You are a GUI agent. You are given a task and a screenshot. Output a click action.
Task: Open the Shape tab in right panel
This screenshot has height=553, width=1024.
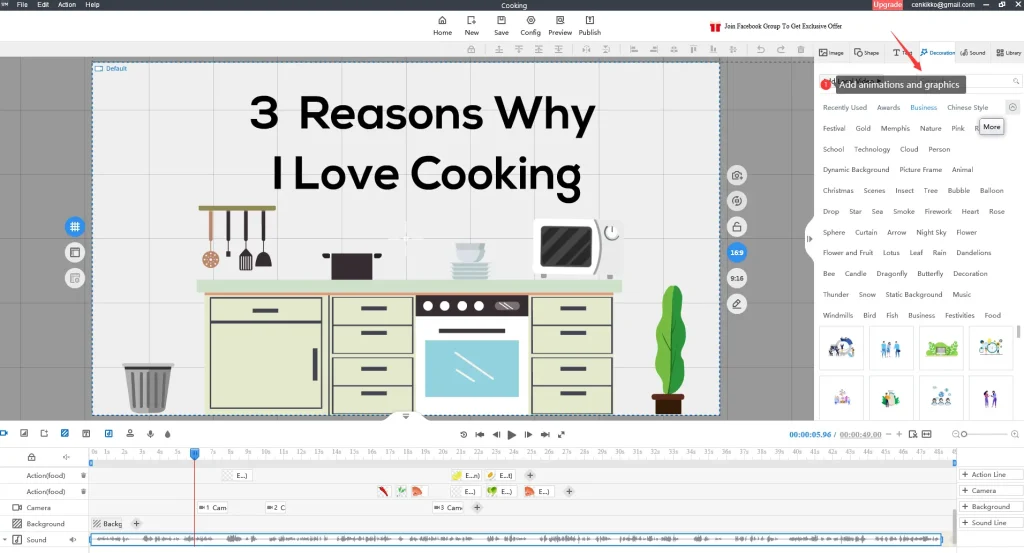(x=866, y=52)
